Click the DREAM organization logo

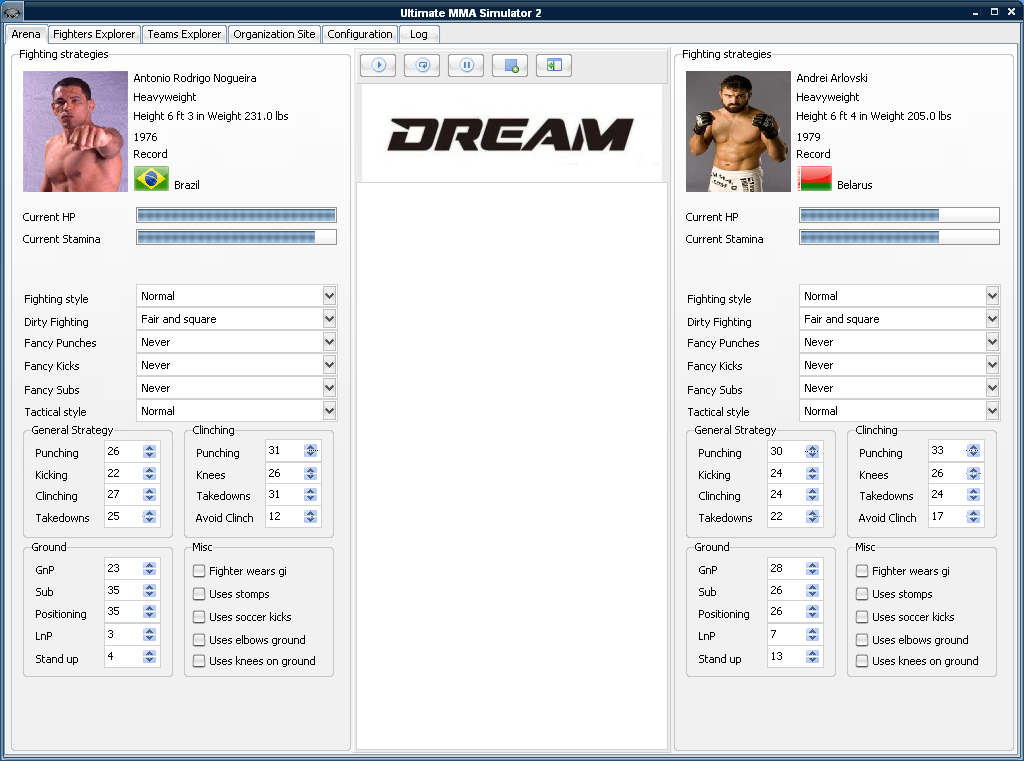coord(511,135)
